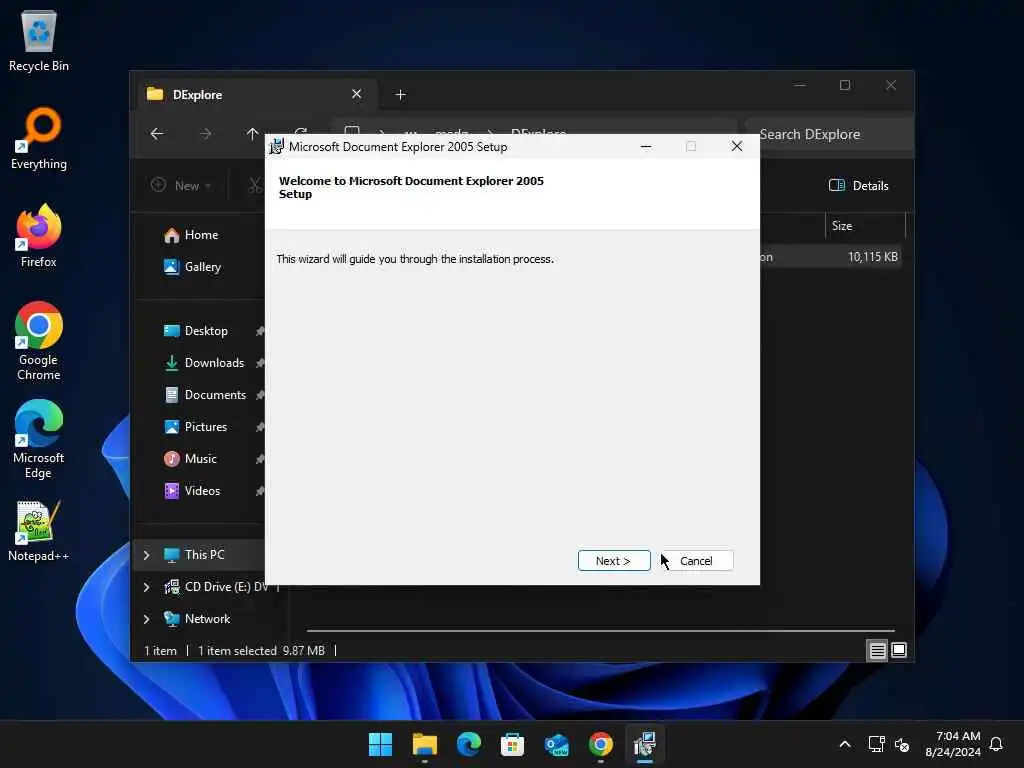1024x768 pixels.
Task: Go forward in File Explorer
Action: (205, 134)
